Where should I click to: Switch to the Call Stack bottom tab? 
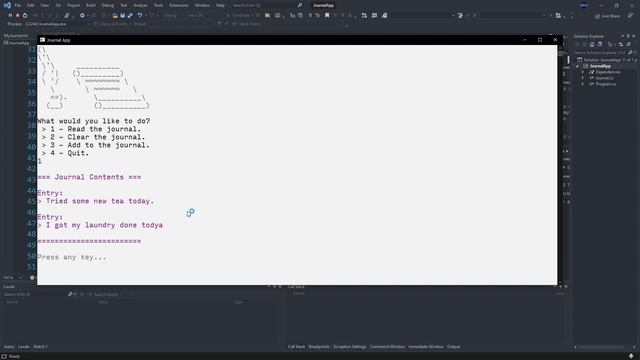(296, 347)
